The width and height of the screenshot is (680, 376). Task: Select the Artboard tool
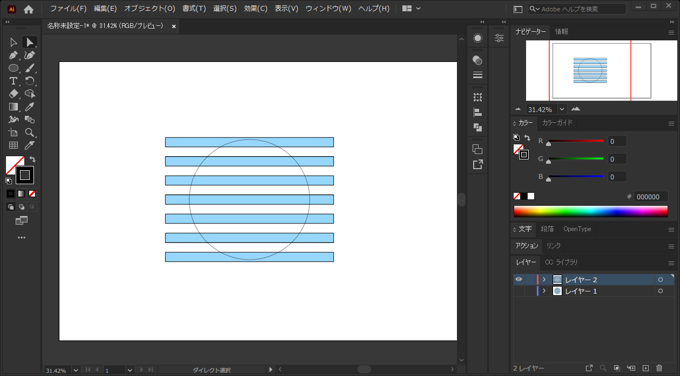click(13, 133)
